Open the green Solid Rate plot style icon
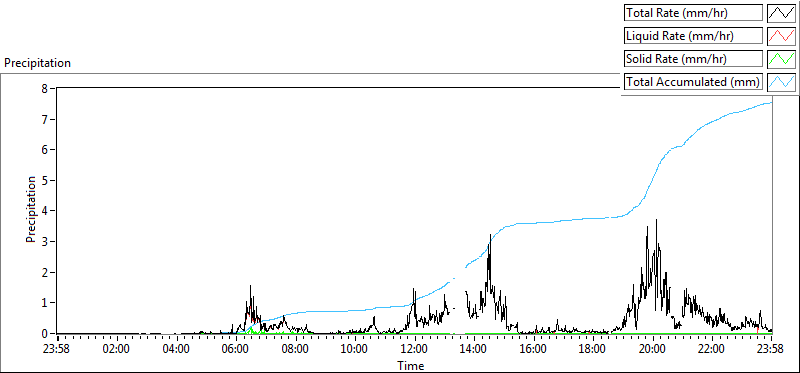The height and width of the screenshot is (373, 800). coord(782,59)
